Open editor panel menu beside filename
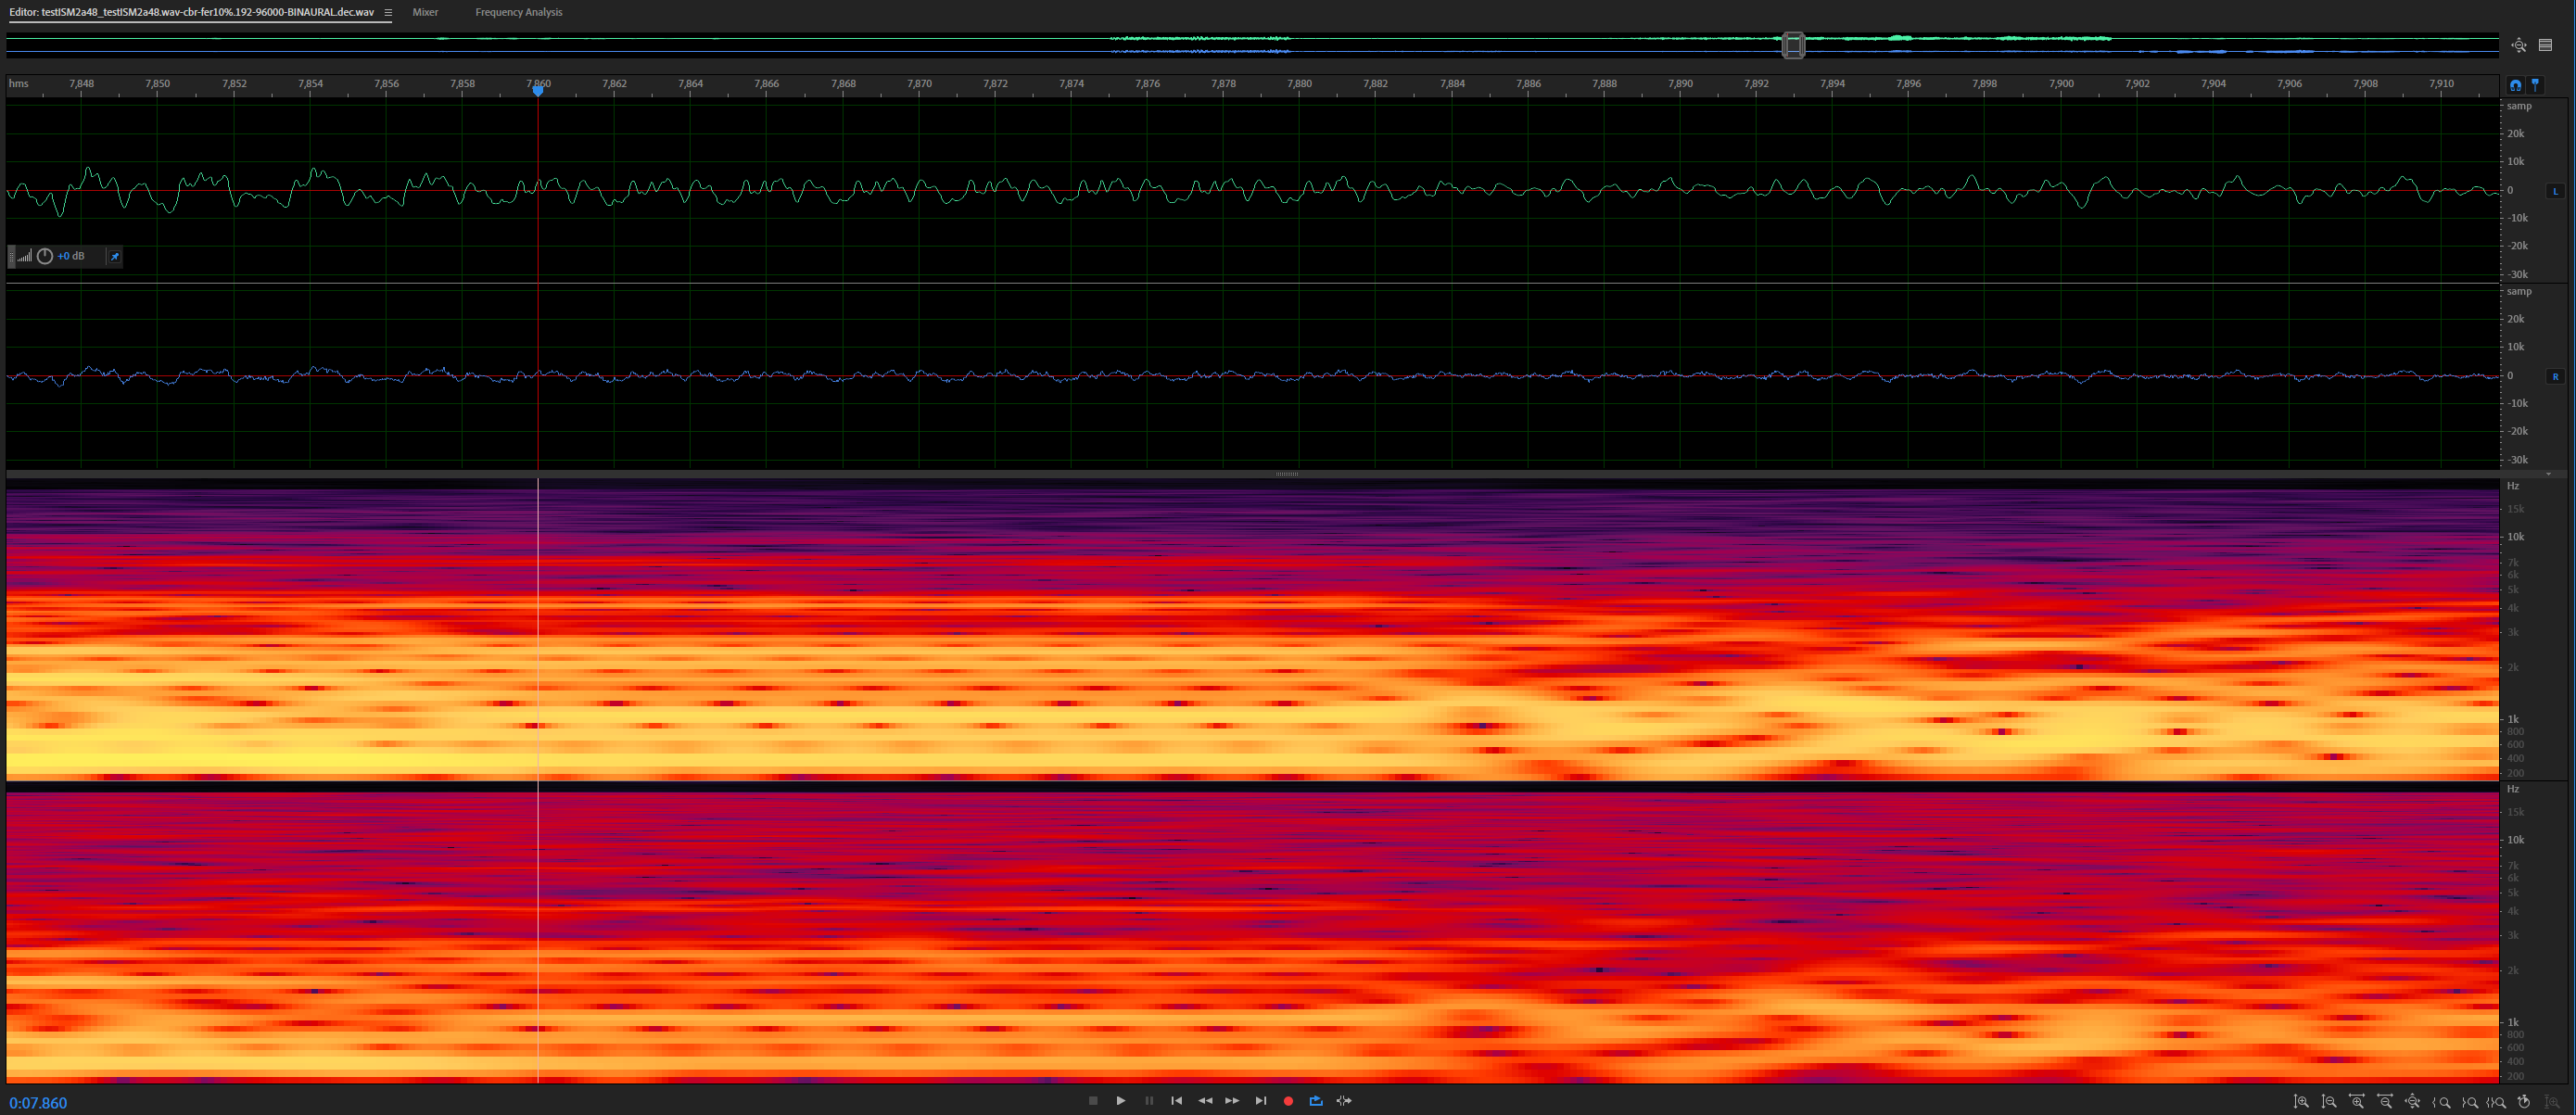 (x=388, y=13)
